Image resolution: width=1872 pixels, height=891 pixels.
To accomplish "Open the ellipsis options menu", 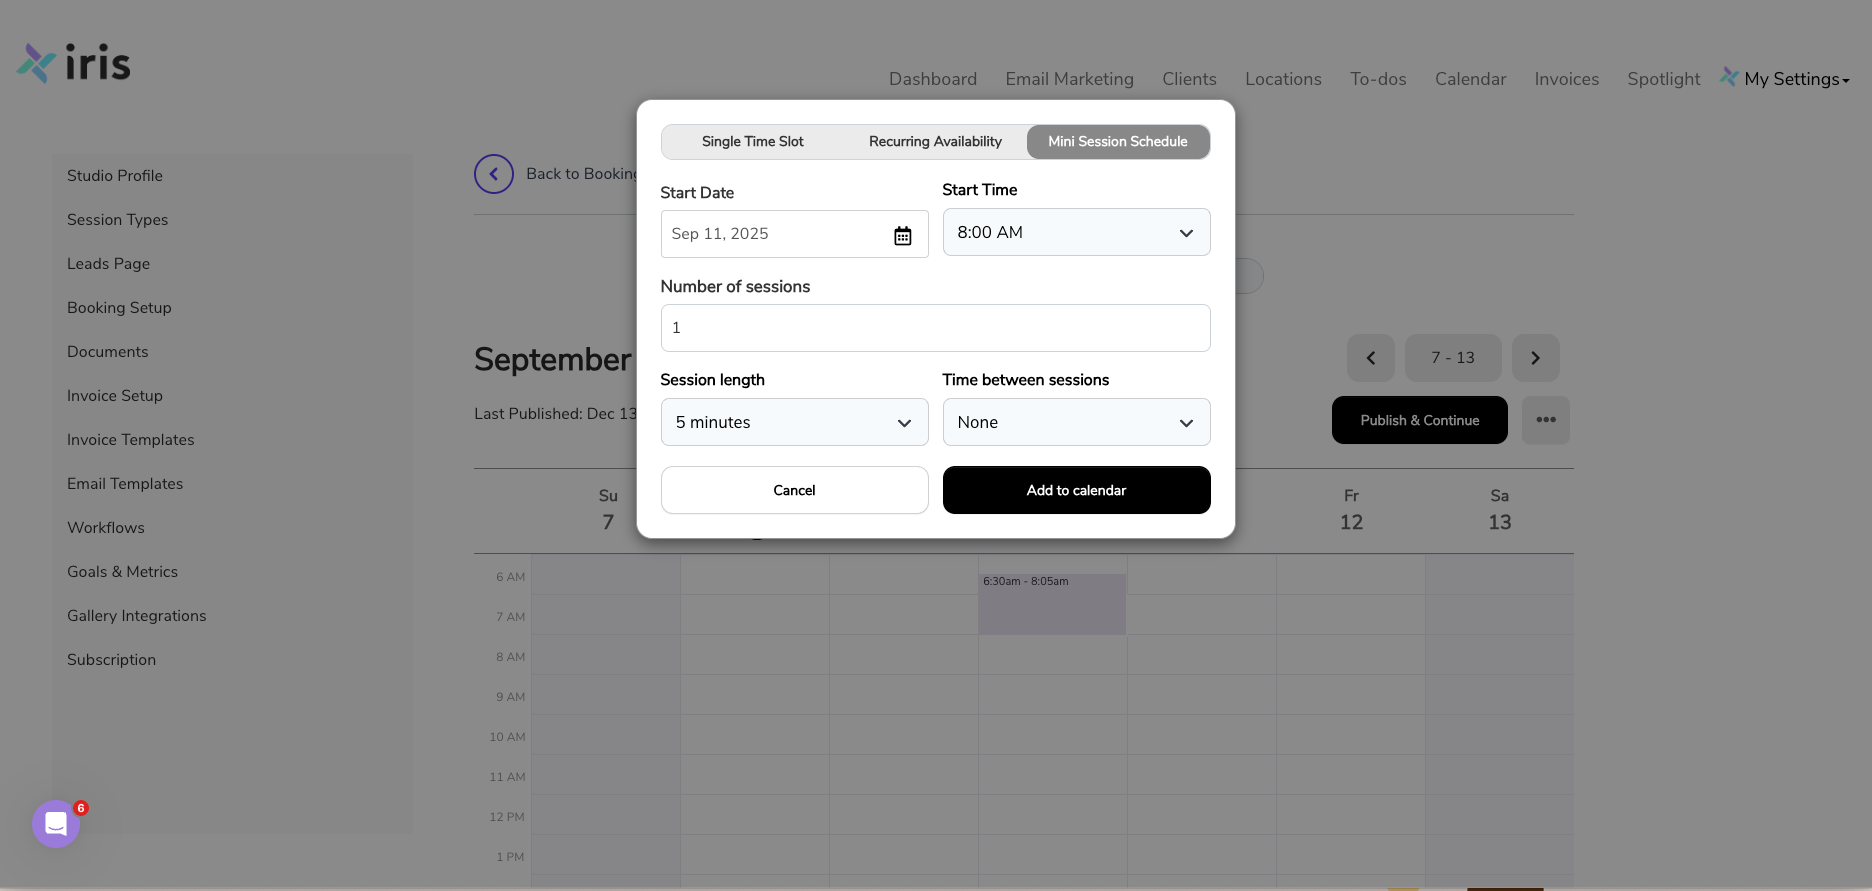I will (1546, 420).
